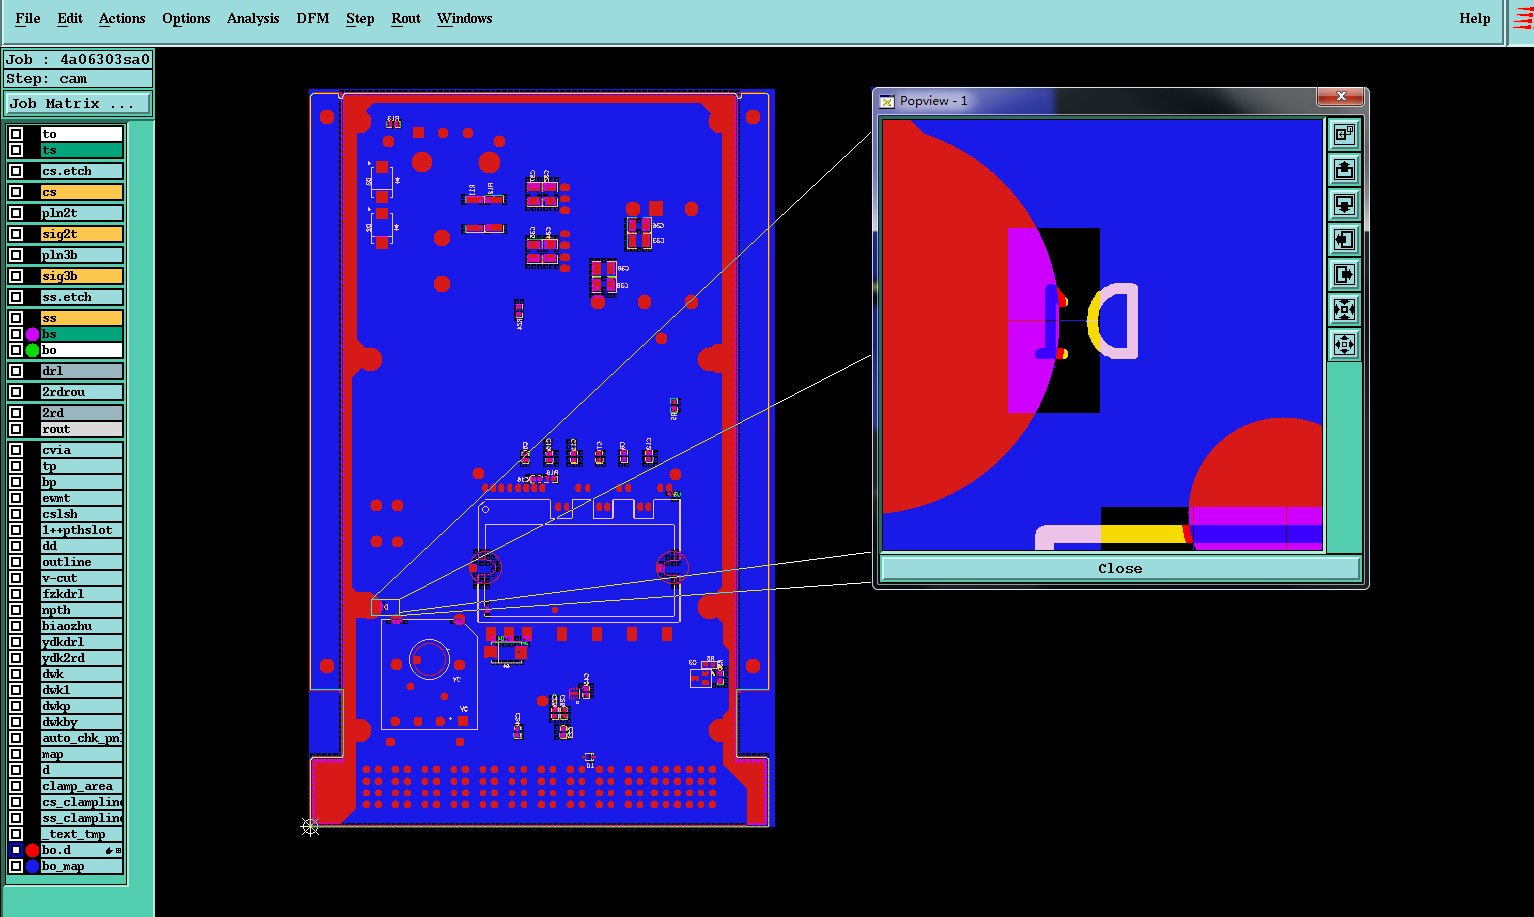Viewport: 1534px width, 917px height.
Task: Open the Edit menu
Action: pos(70,18)
